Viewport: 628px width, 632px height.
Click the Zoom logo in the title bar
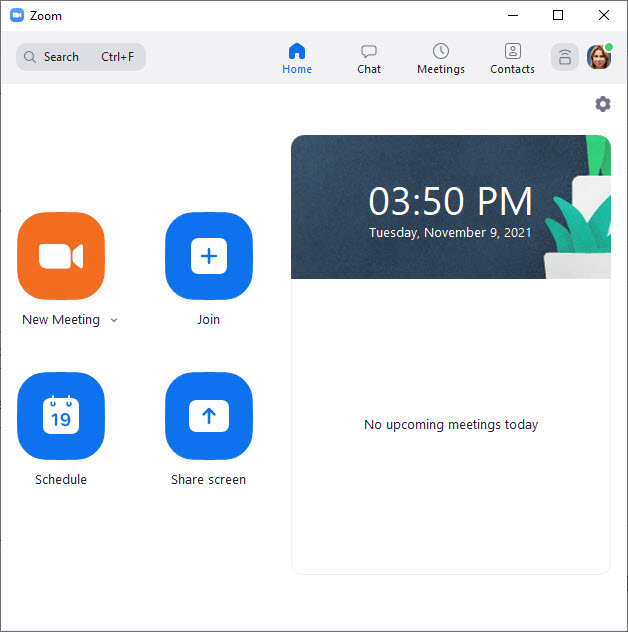click(x=17, y=15)
